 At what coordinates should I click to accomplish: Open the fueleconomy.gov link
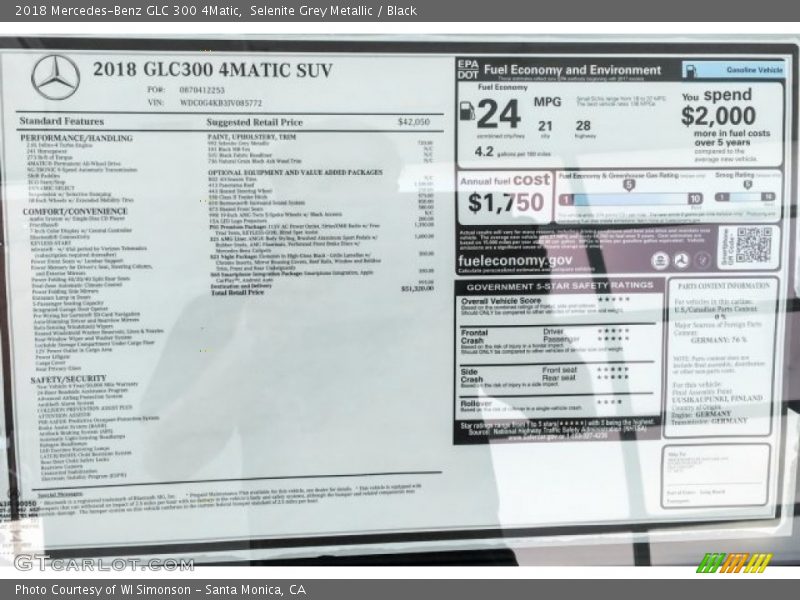pyautogui.click(x=515, y=260)
